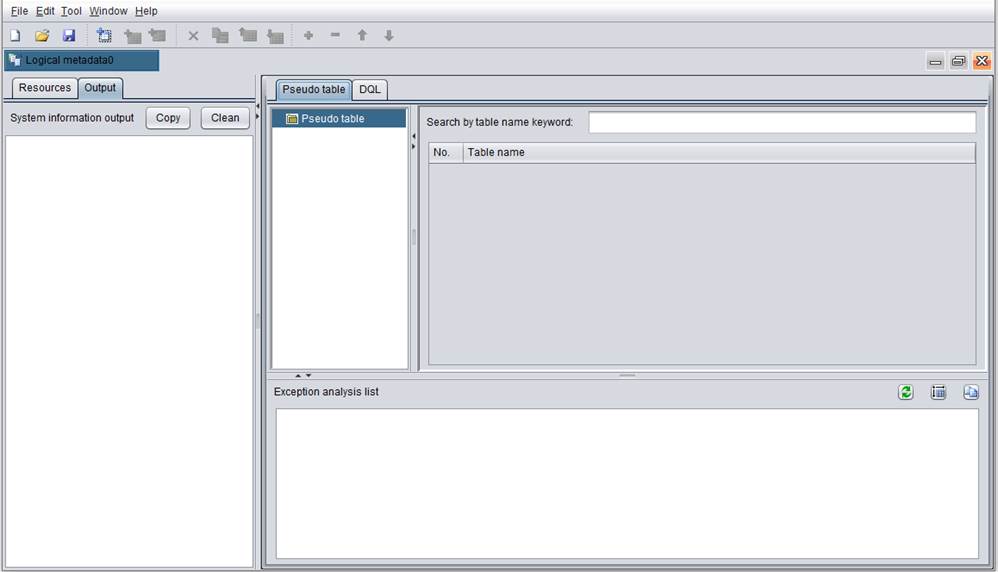Click the dashed-selection table icon in toolbar
This screenshot has width=998, height=572.
(104, 35)
